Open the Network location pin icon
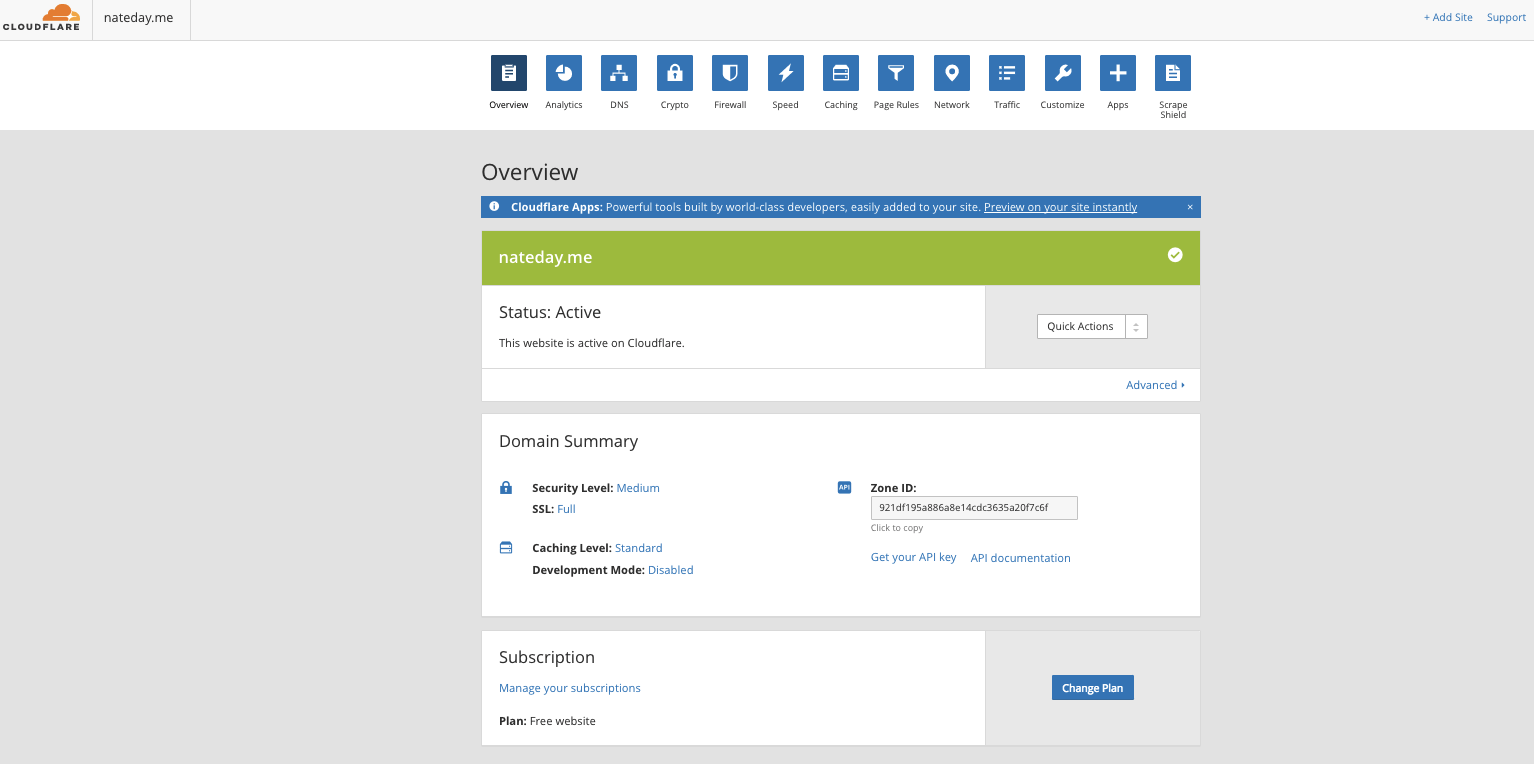Screen dimensions: 1534x764 952,73
